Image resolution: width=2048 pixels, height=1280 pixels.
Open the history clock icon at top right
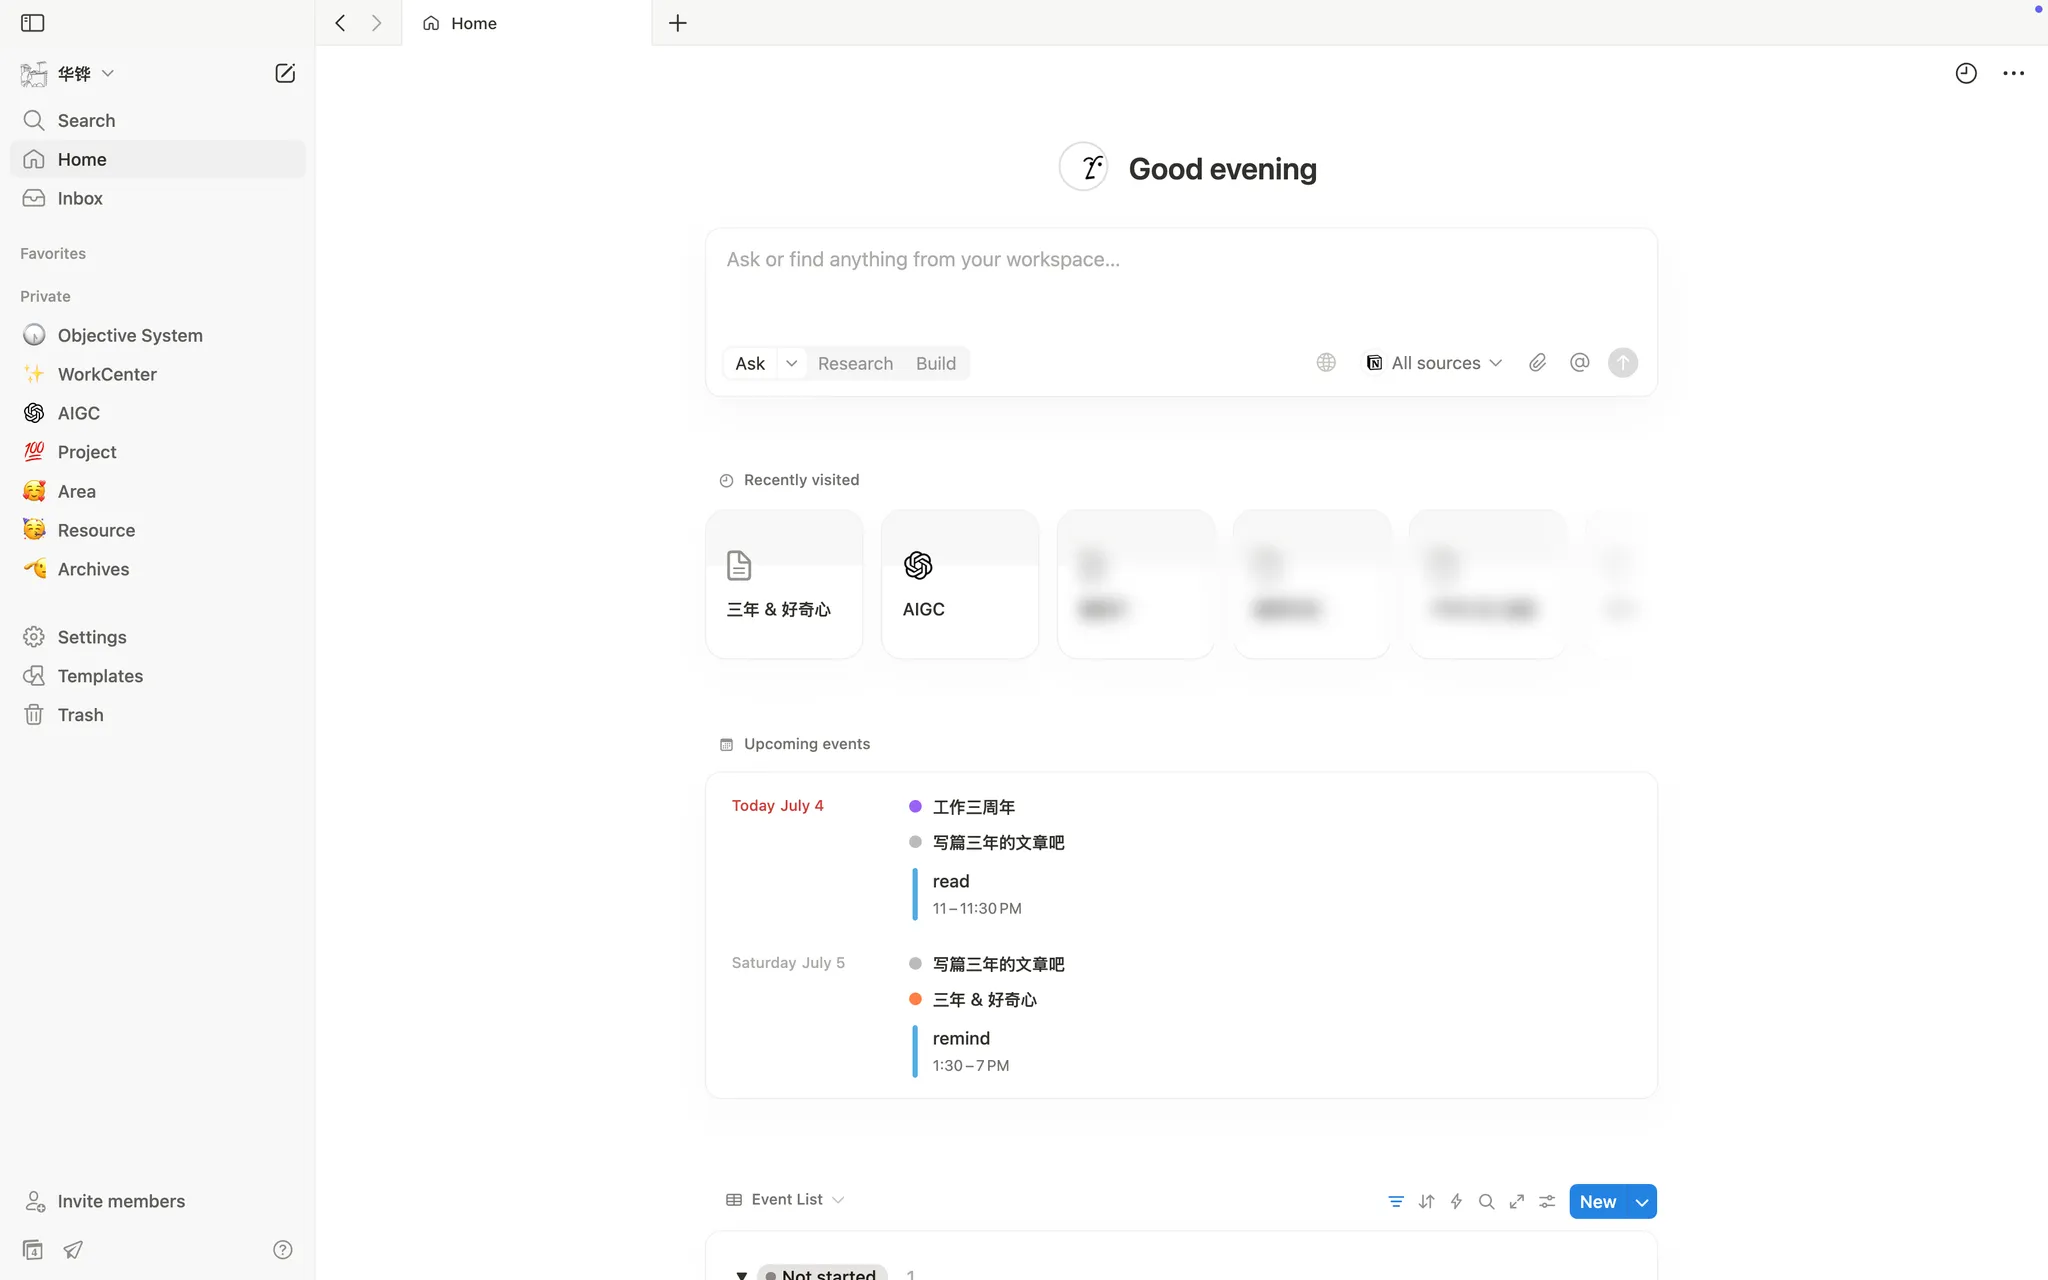click(x=1966, y=73)
